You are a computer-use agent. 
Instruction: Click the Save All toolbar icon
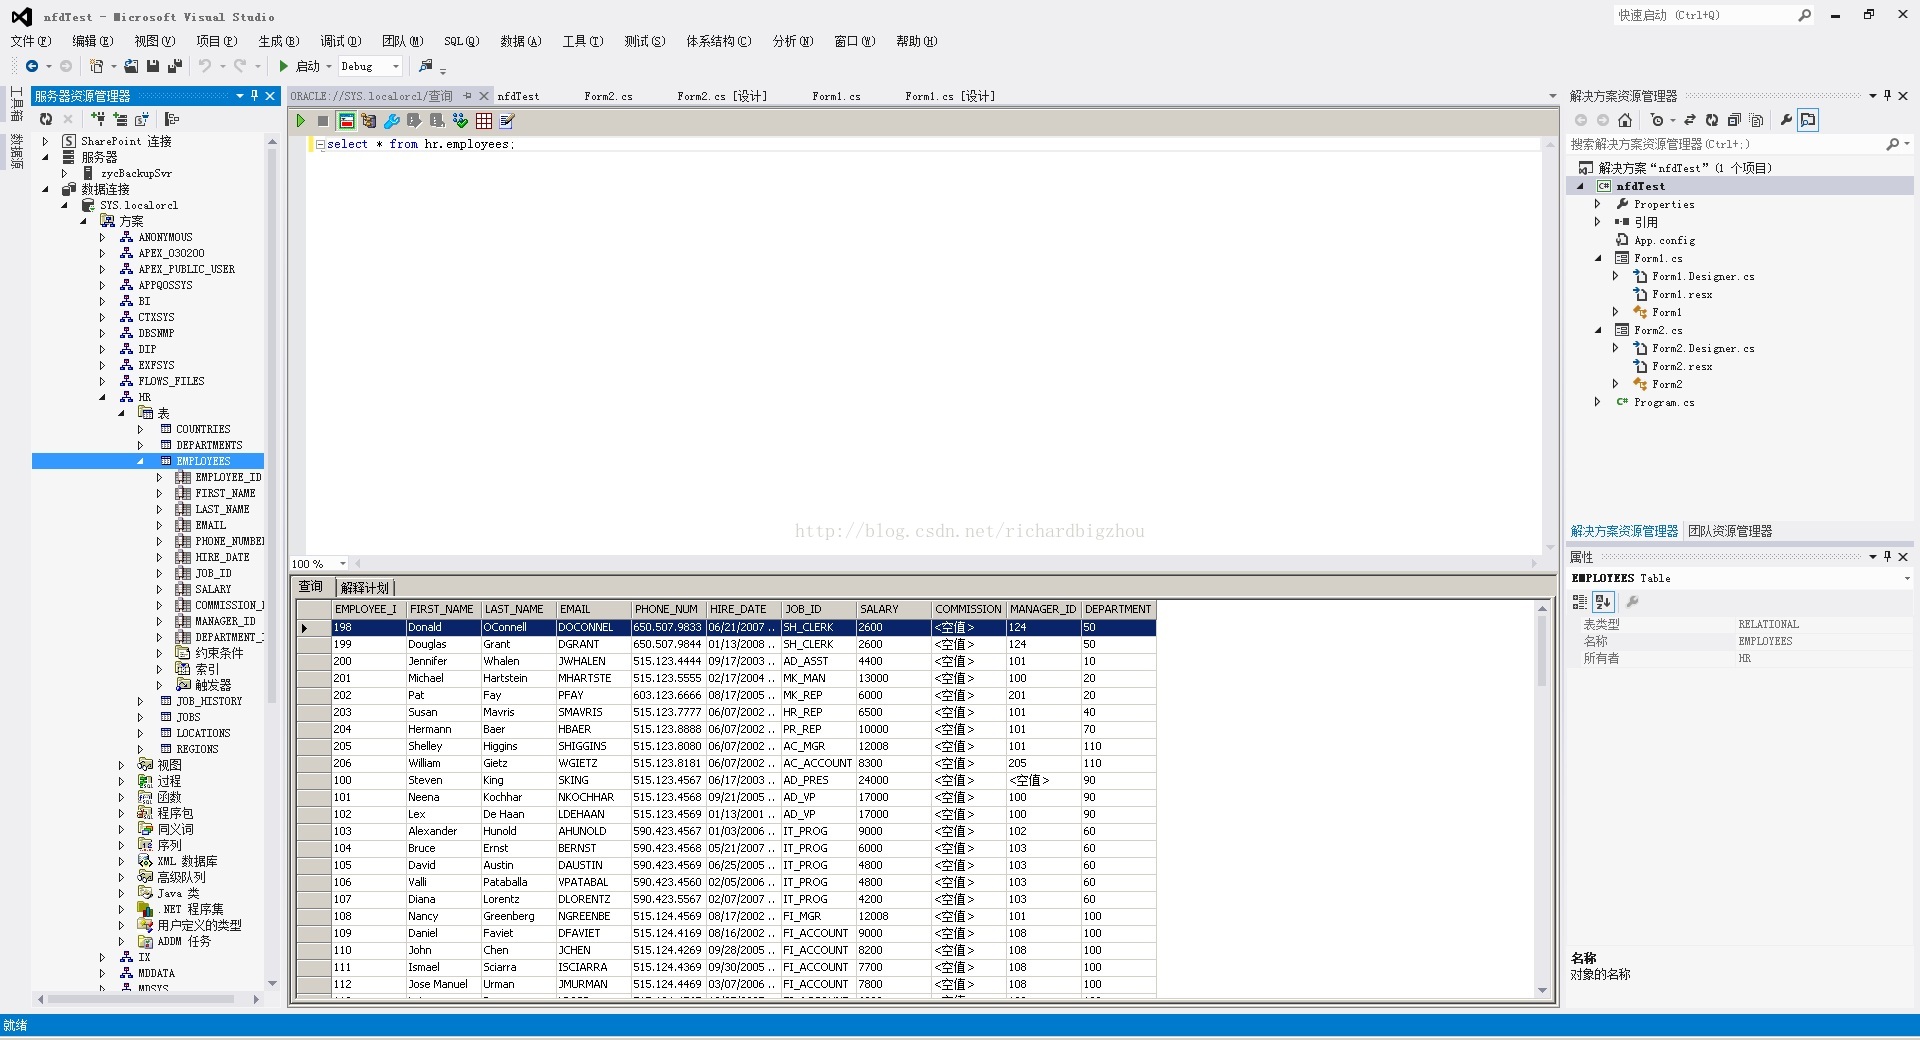tap(175, 66)
